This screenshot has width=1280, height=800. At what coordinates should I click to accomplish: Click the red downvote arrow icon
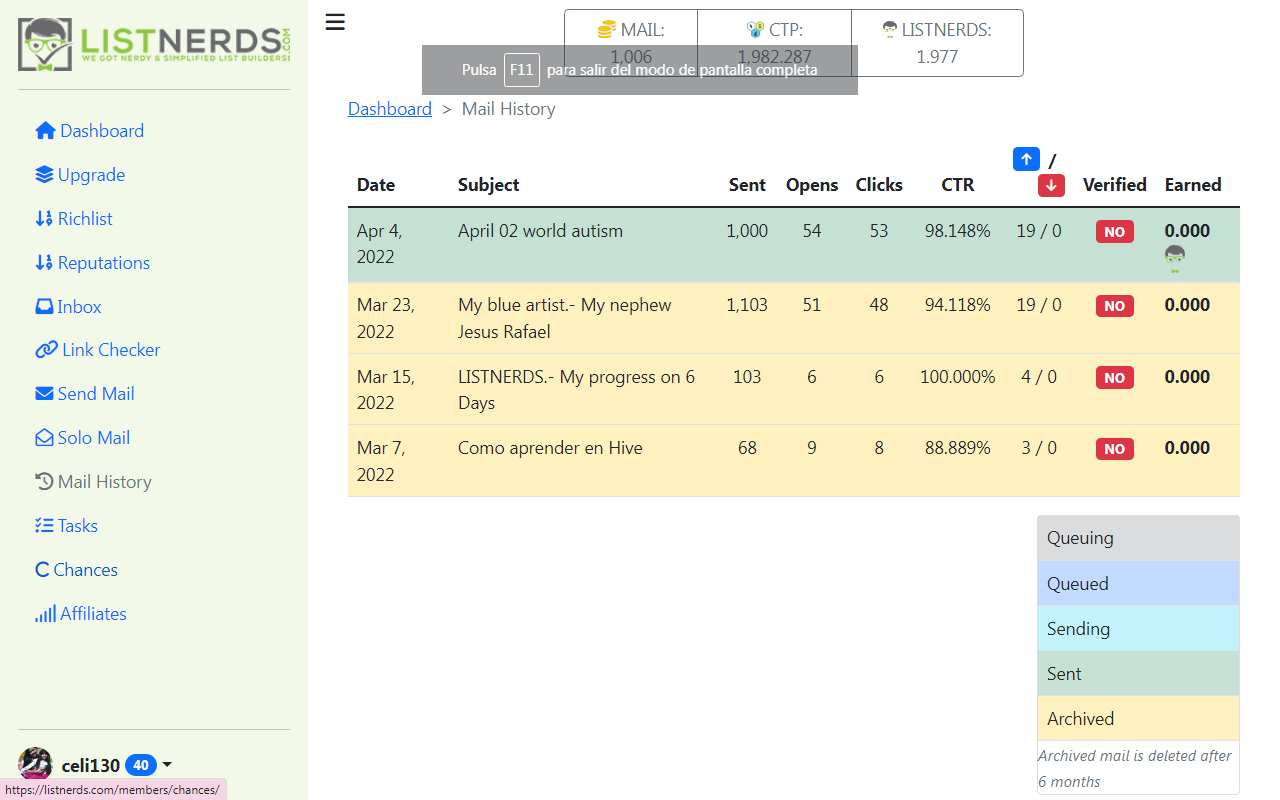1050,185
